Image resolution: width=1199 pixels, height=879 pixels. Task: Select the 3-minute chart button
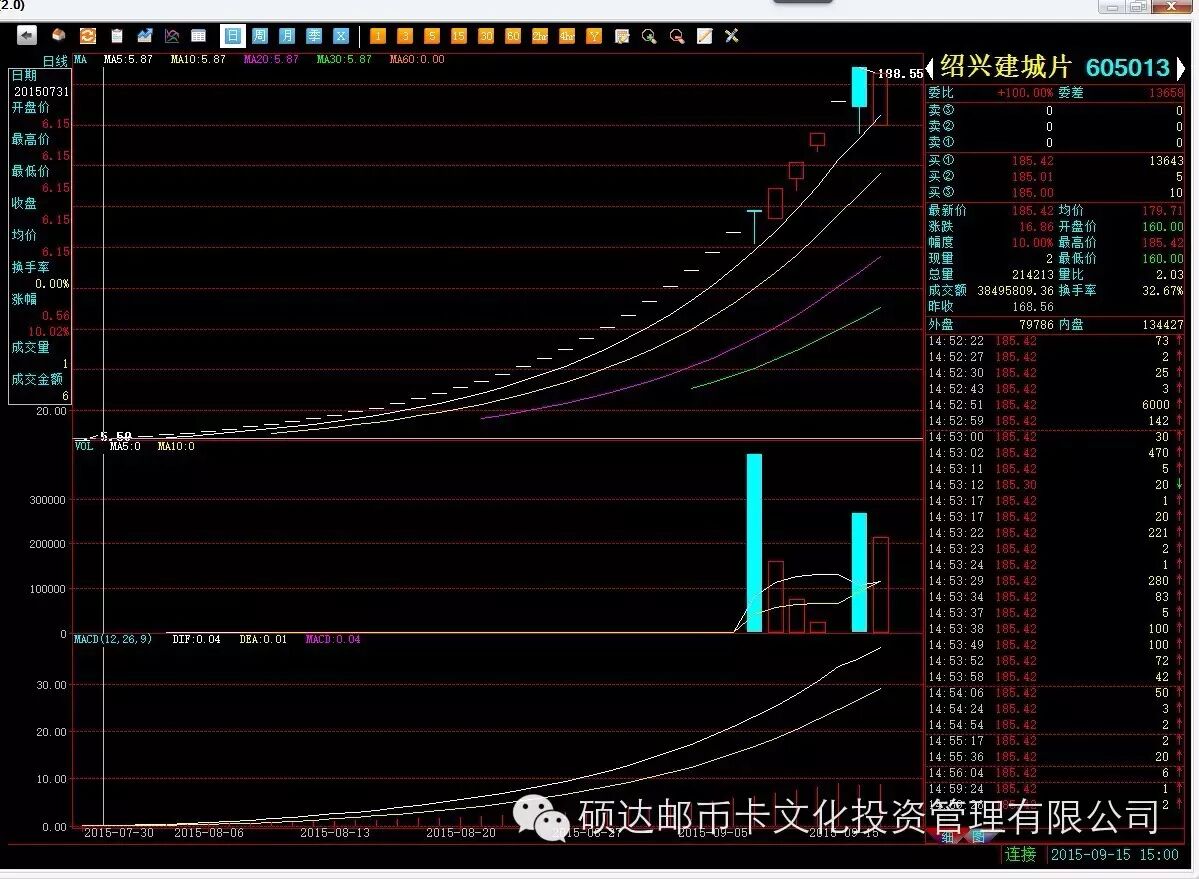click(x=405, y=36)
